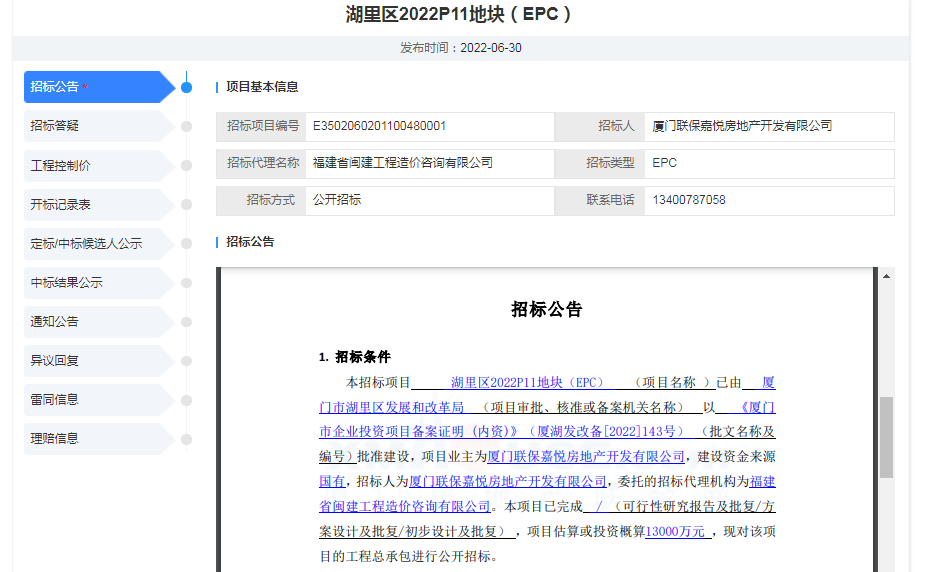Click the 招标项目编号 value field
The image size is (935, 572).
click(x=430, y=126)
